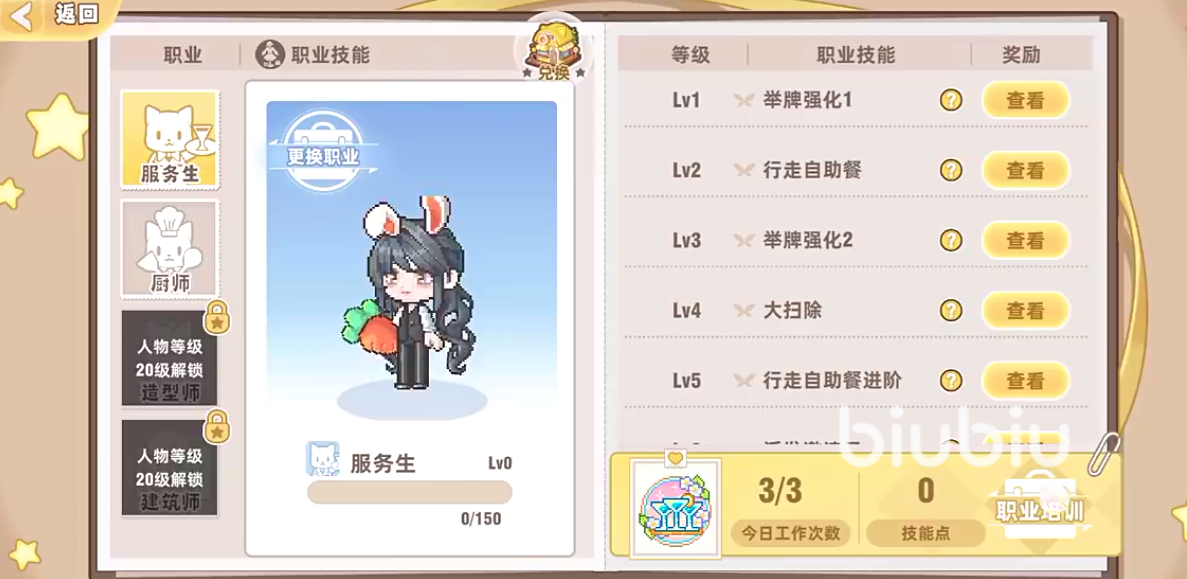The width and height of the screenshot is (1187, 579).
Task: Tap the question mark next to 大扫除
Action: [x=951, y=310]
